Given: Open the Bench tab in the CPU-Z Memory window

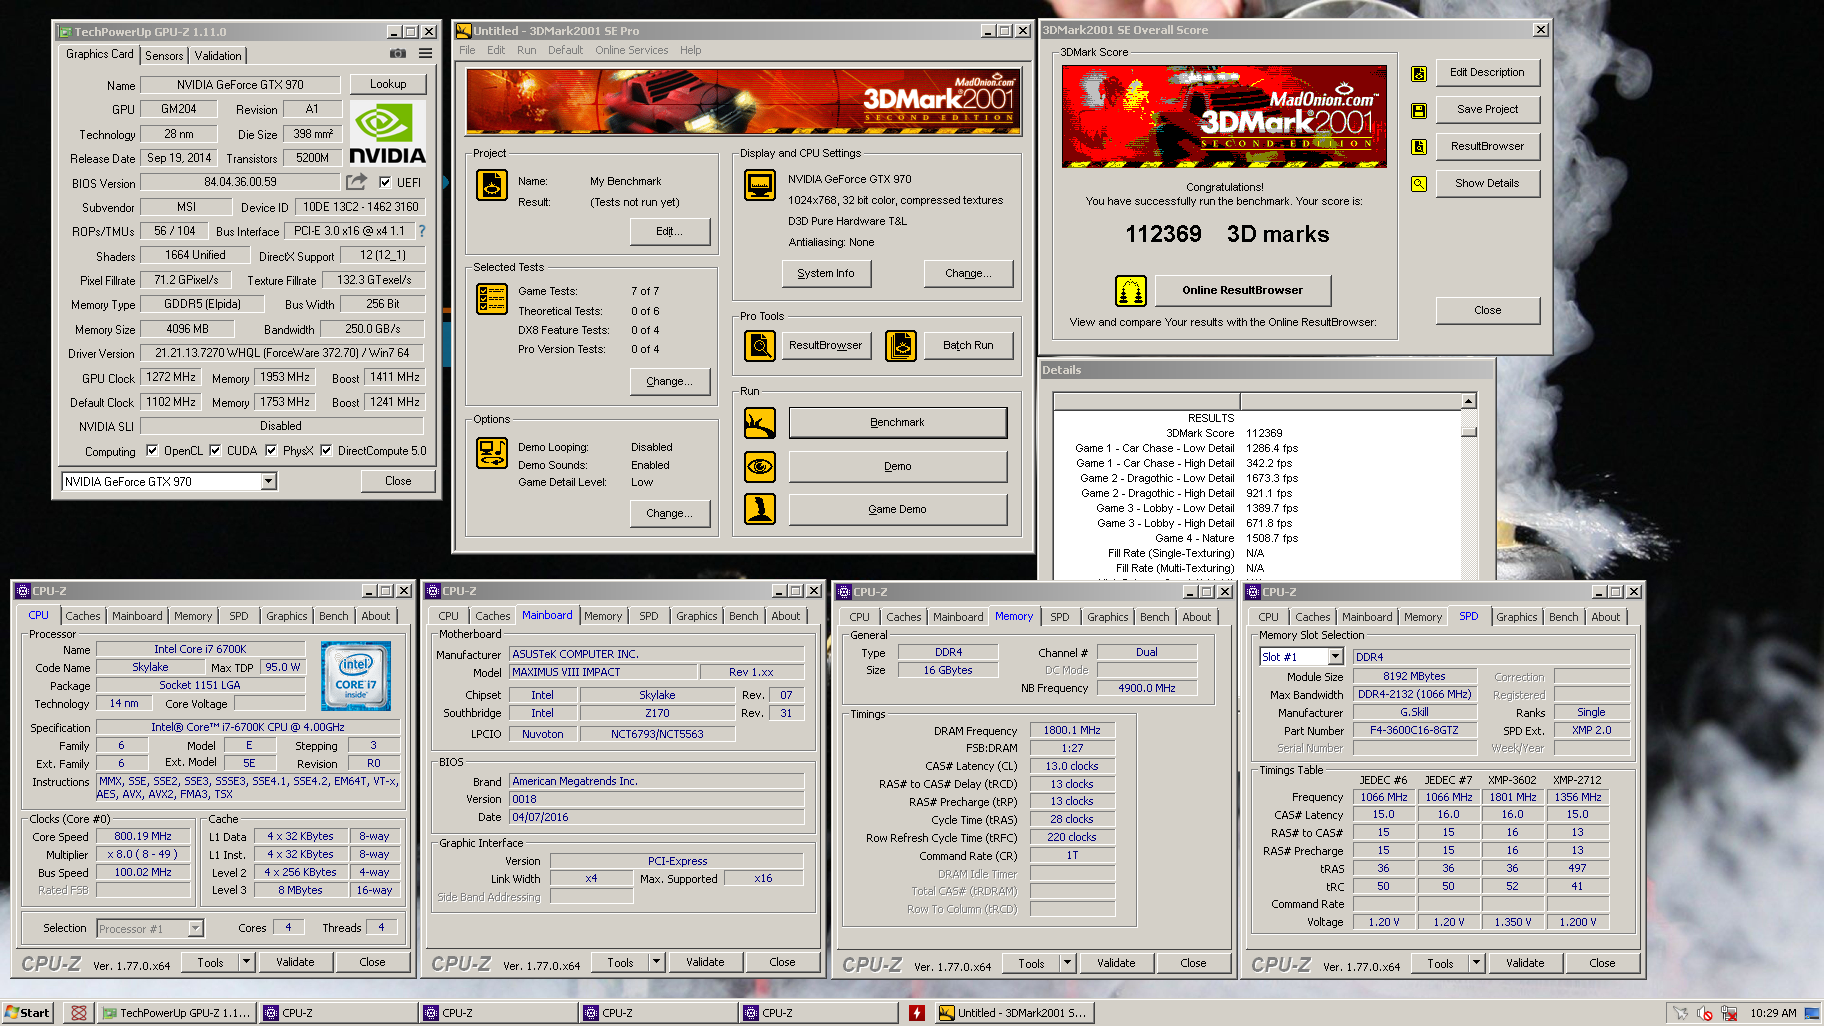Looking at the screenshot, I should coord(1154,617).
